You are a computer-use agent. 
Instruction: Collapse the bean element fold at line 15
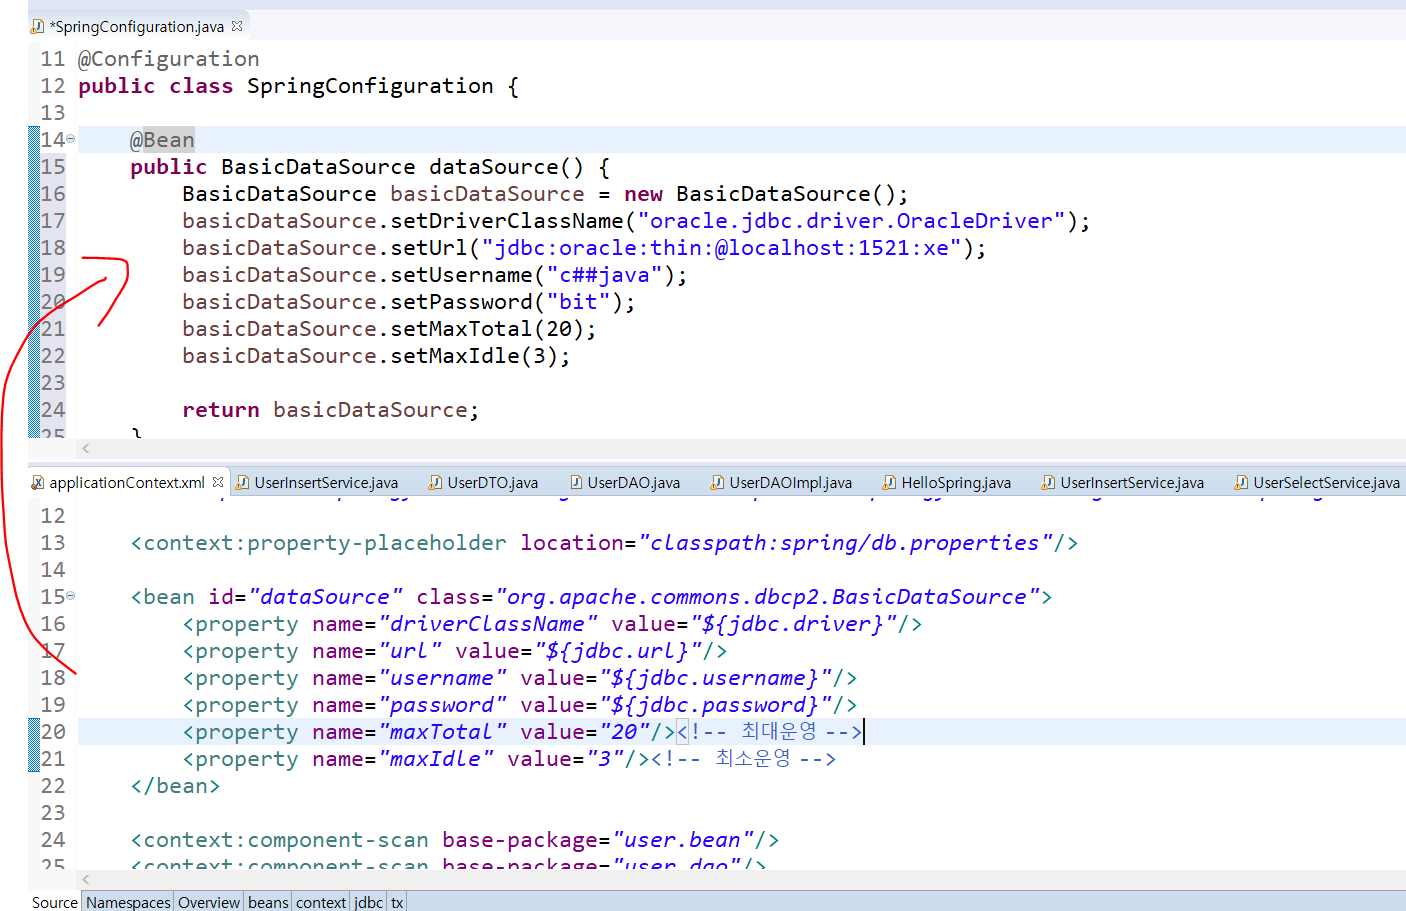(x=71, y=596)
